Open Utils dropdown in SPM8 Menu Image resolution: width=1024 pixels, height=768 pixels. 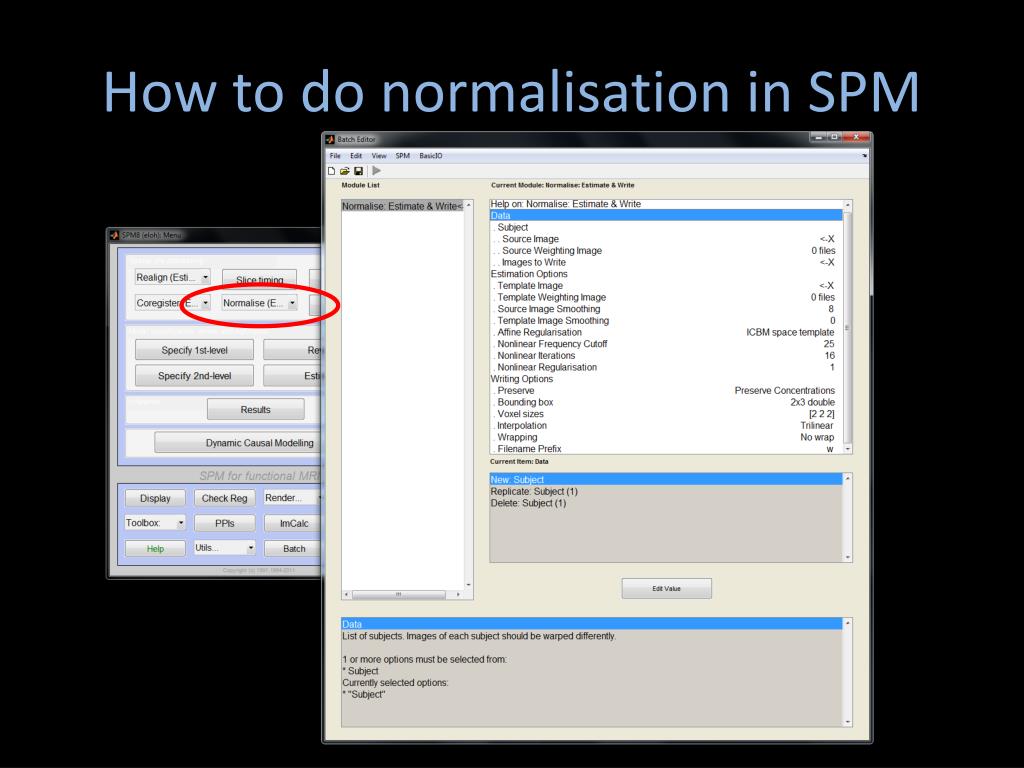coord(225,548)
